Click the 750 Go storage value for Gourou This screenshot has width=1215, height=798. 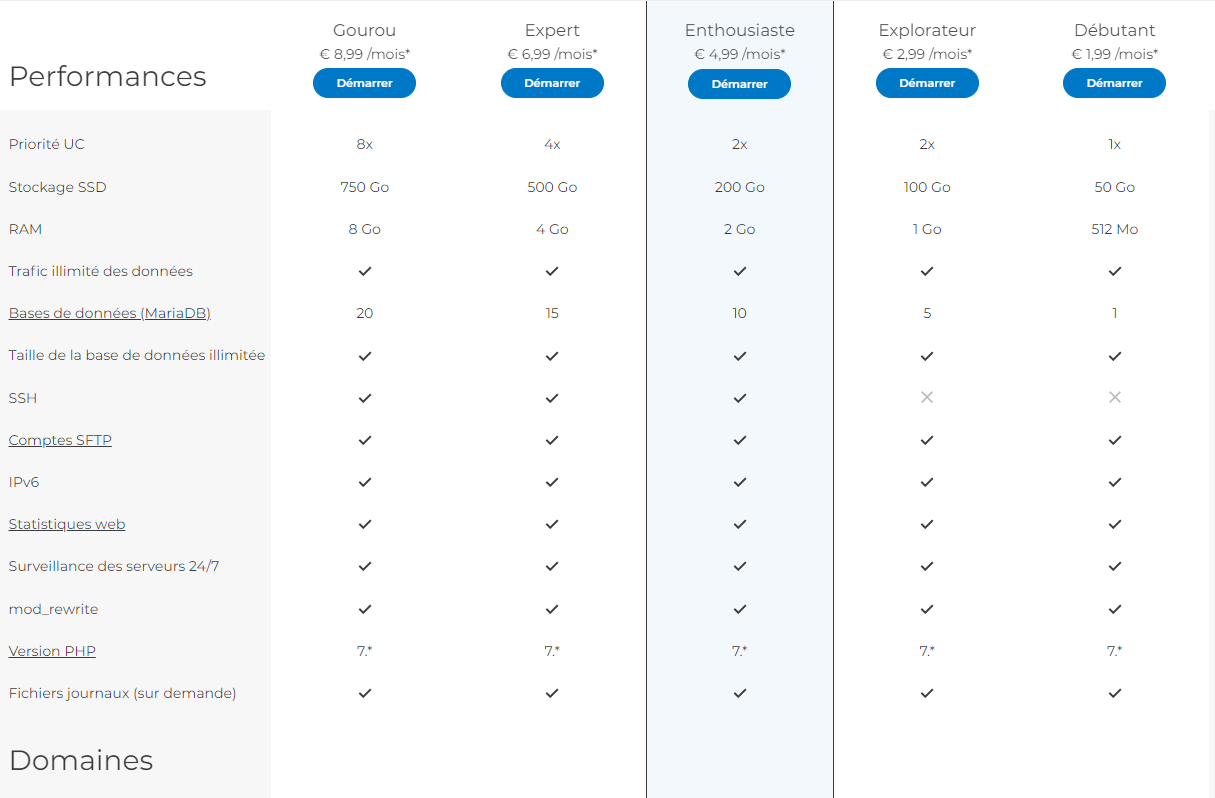[x=365, y=187]
